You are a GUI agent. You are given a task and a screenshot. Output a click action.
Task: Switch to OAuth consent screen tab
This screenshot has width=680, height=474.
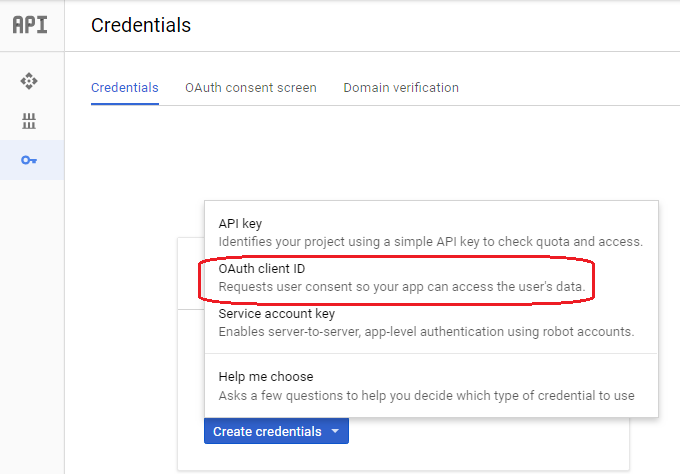251,88
